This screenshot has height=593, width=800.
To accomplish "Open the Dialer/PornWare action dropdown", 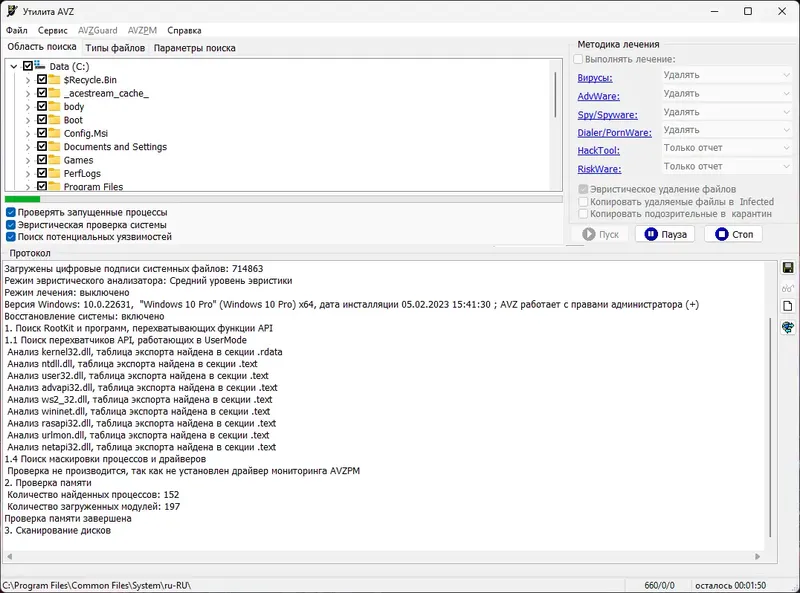I will click(727, 130).
